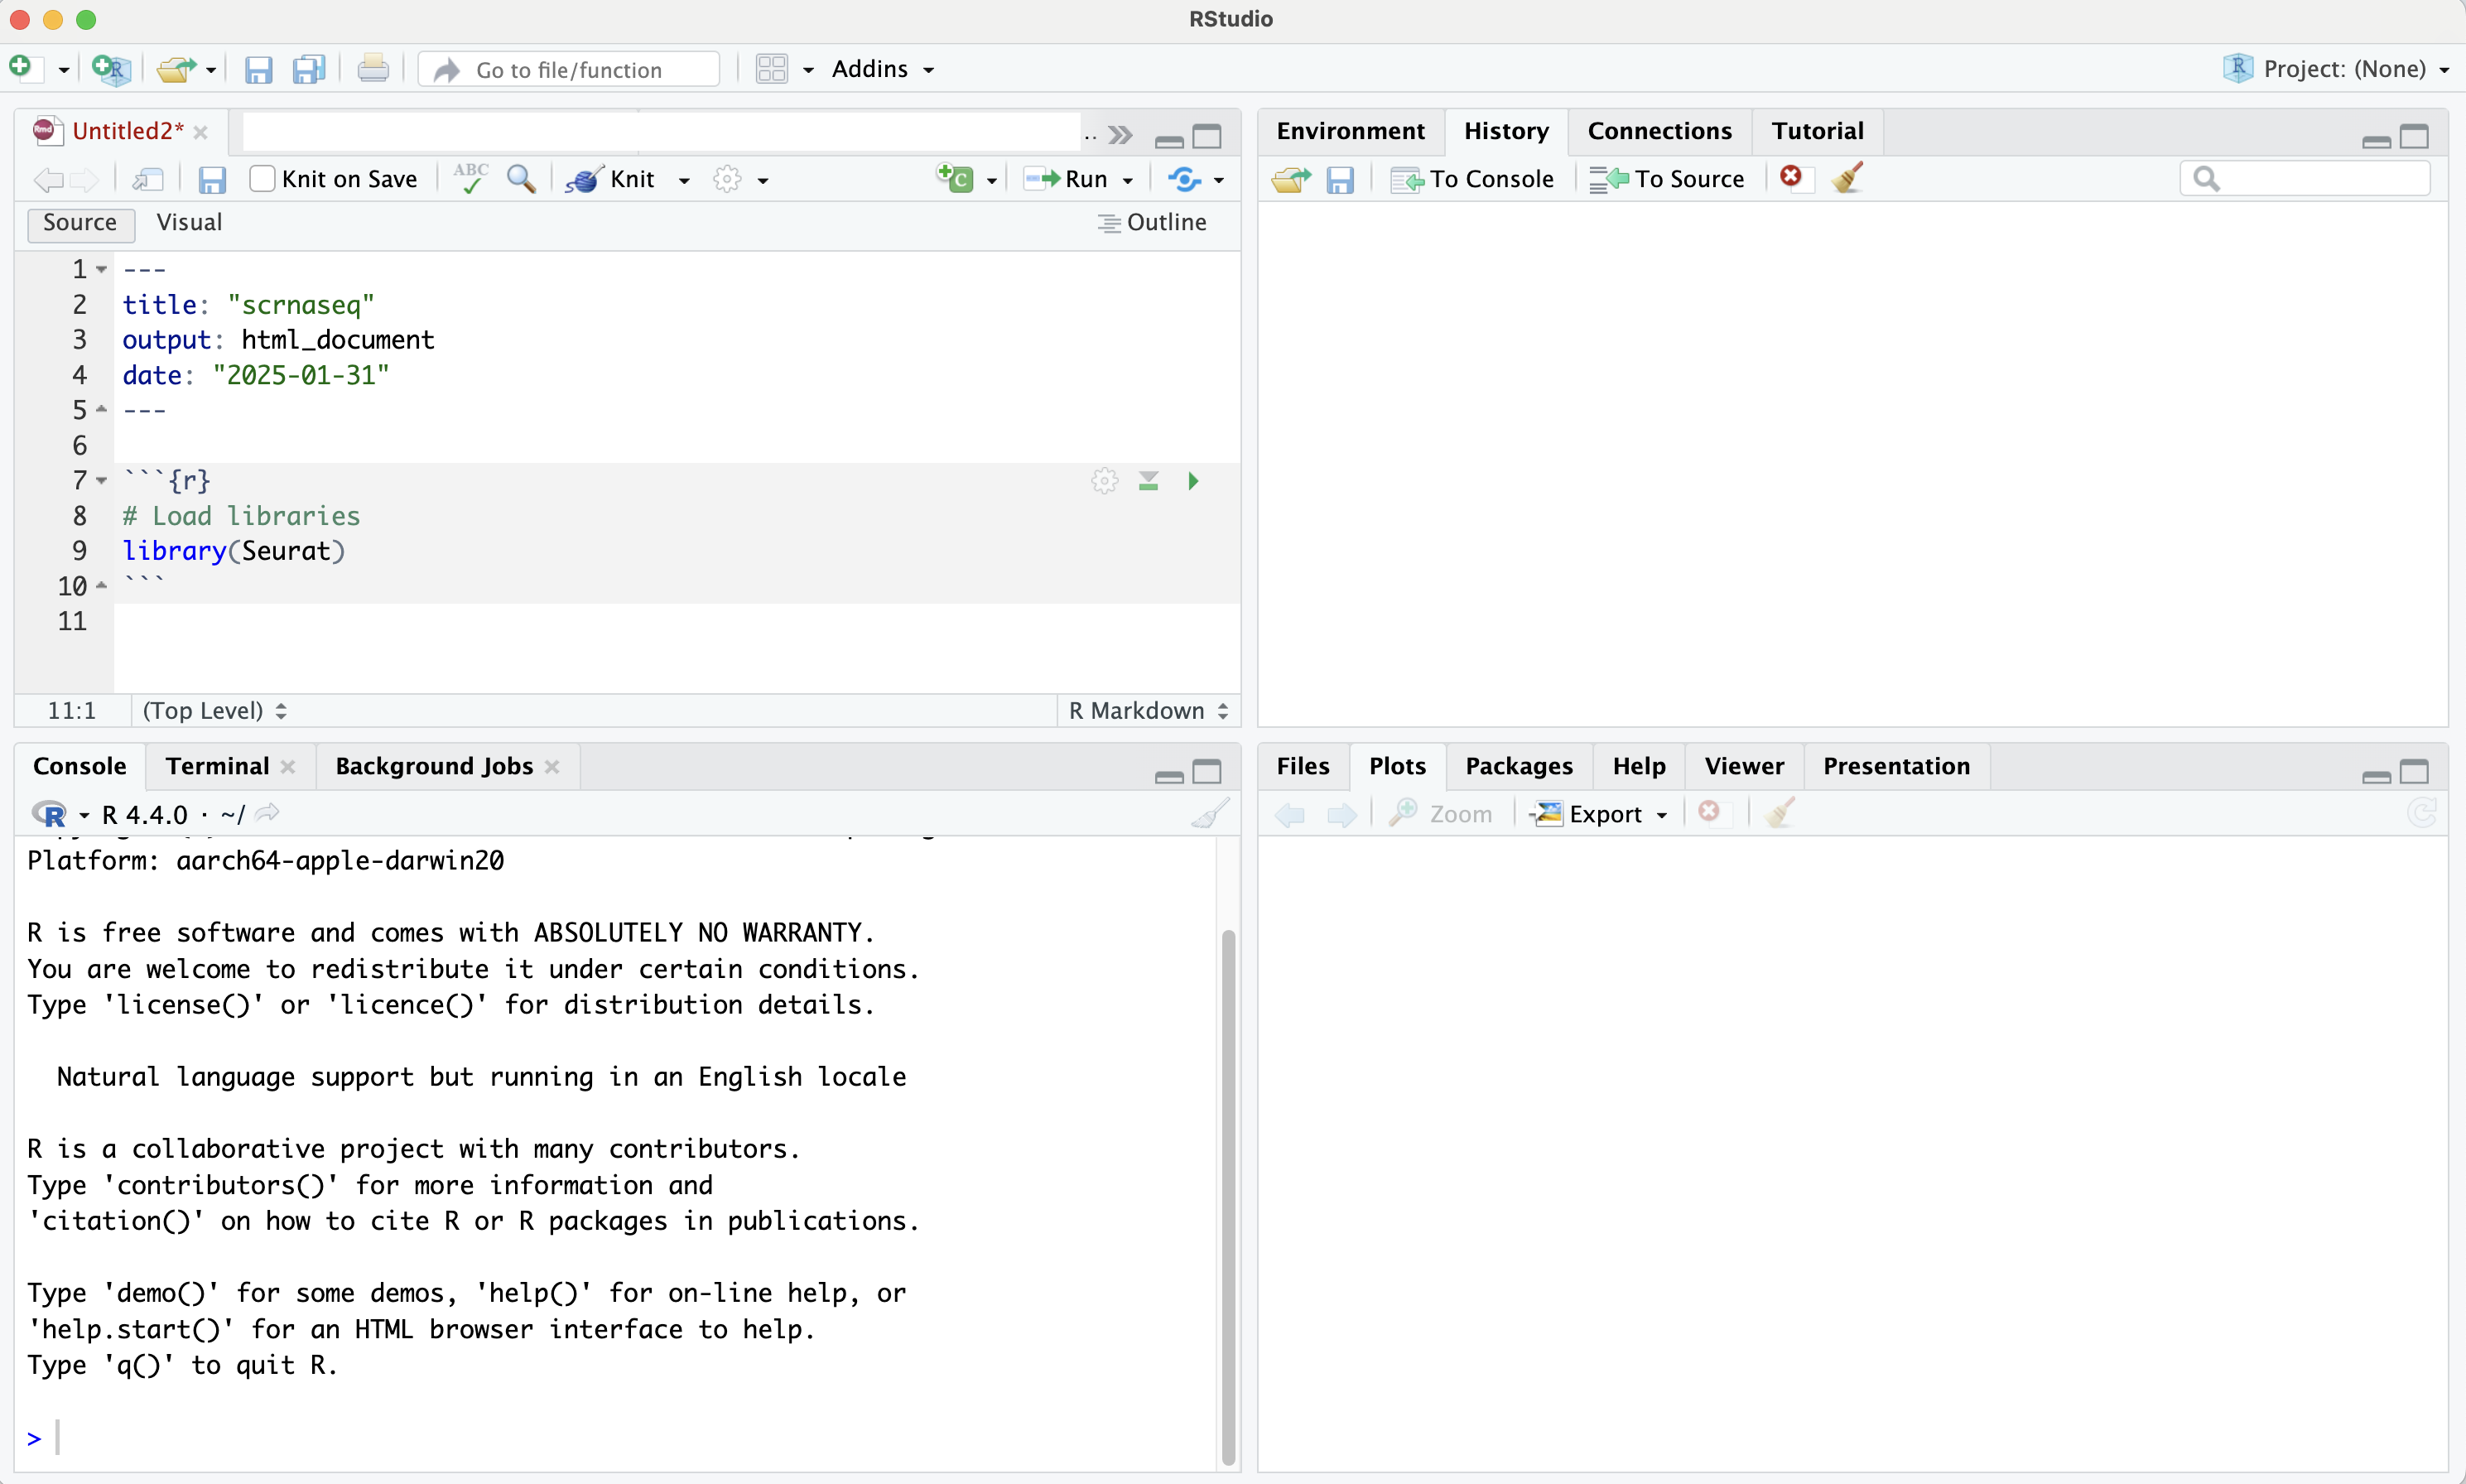2466x1484 pixels.
Task: Send history selection To Console
Action: pyautogui.click(x=1472, y=179)
